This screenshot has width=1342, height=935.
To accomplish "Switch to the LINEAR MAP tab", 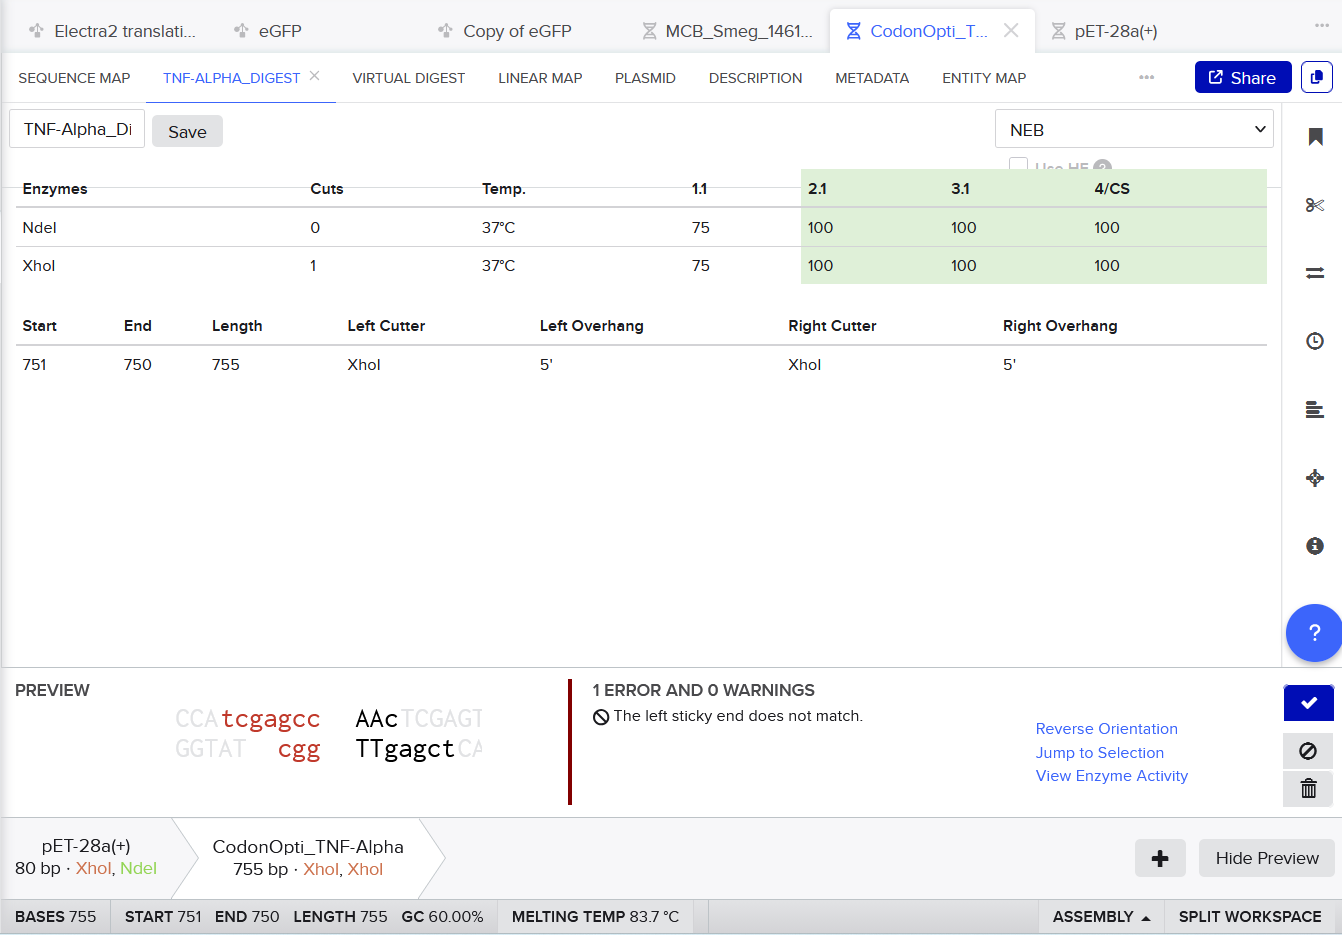I will (540, 78).
